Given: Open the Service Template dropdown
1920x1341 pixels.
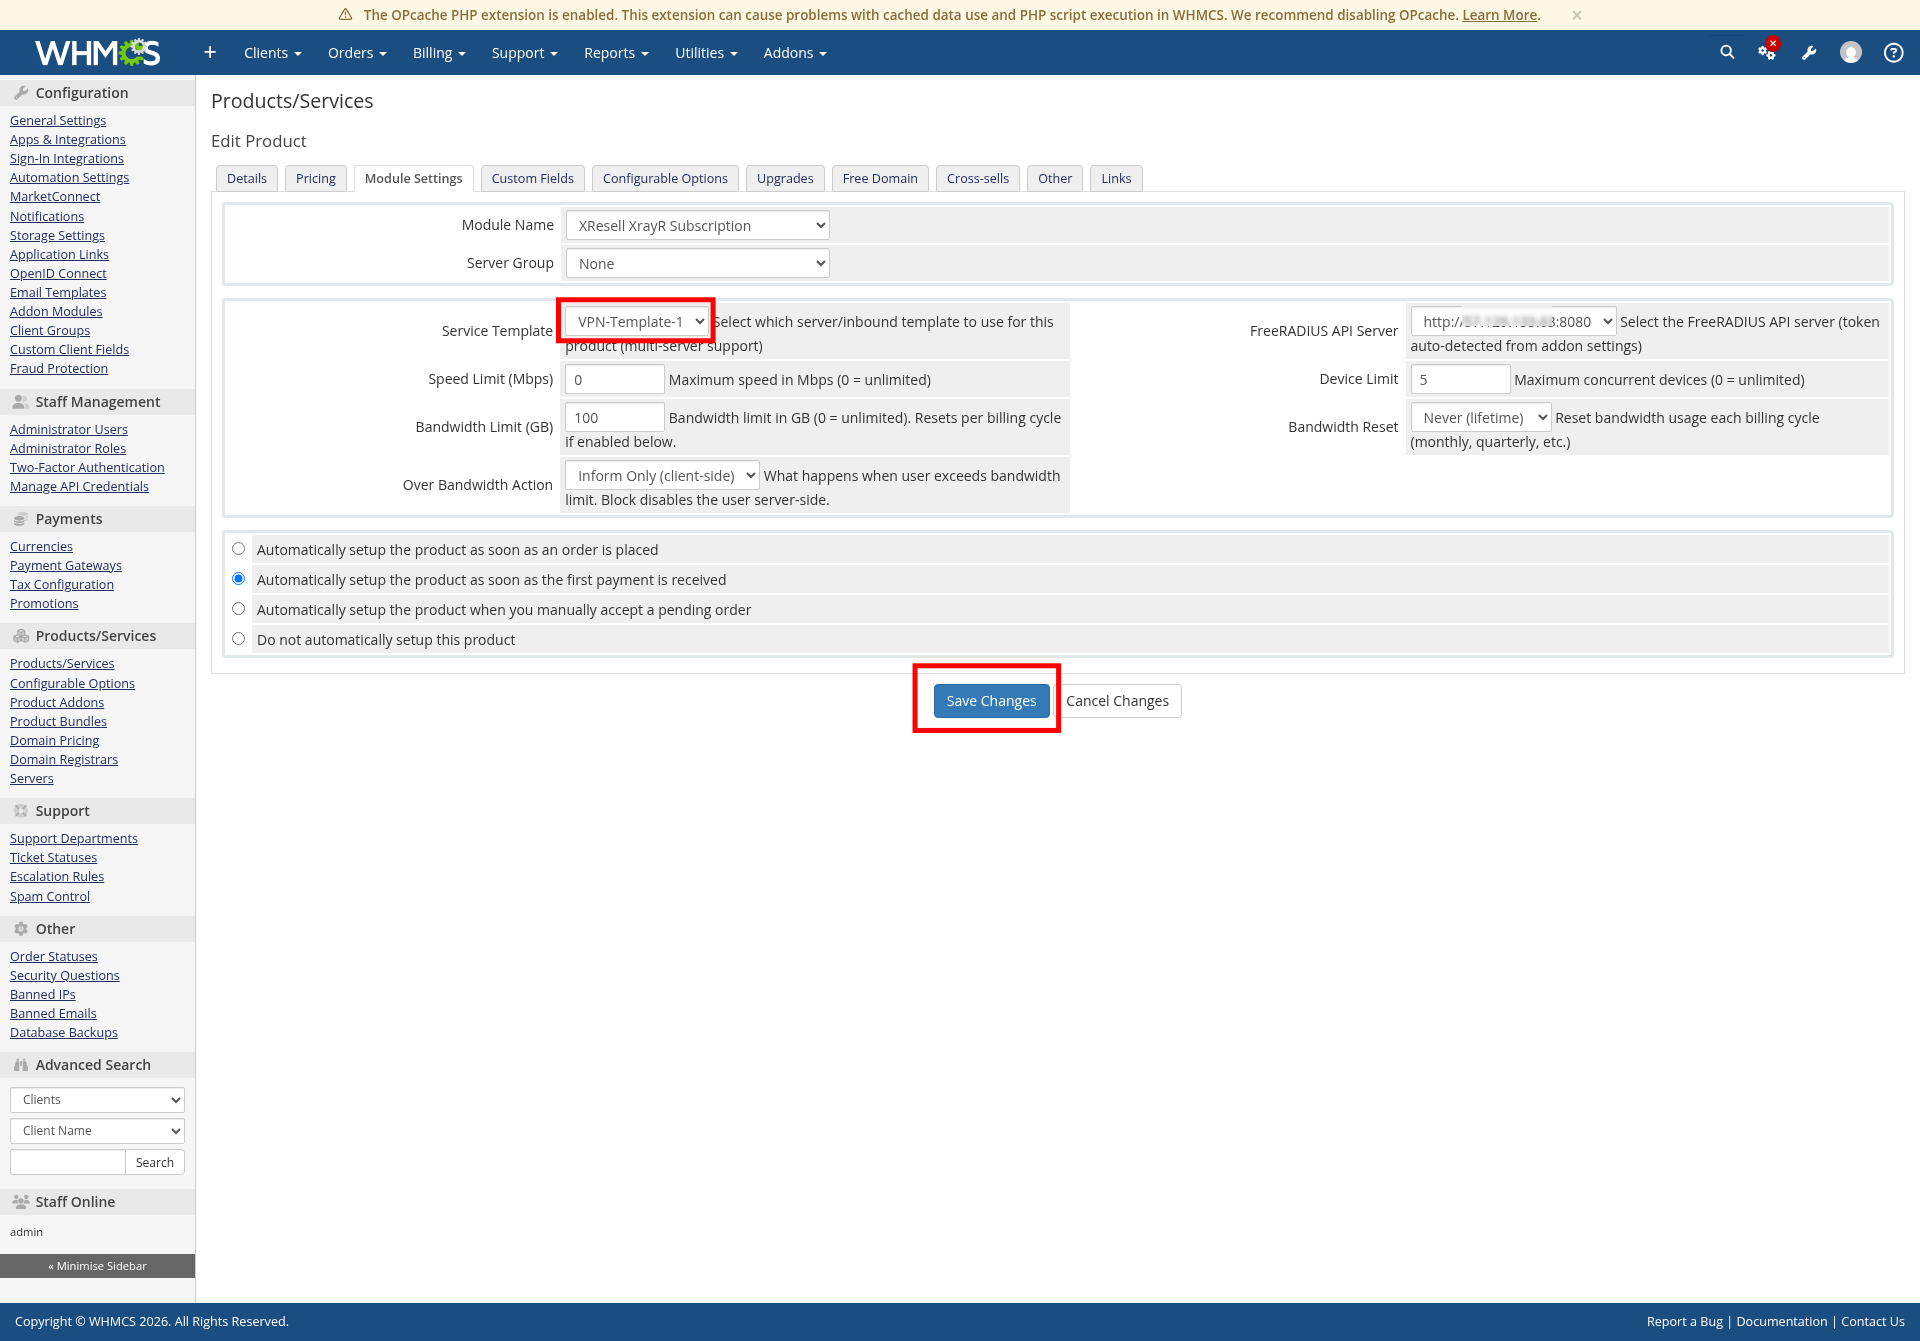Looking at the screenshot, I should [638, 322].
